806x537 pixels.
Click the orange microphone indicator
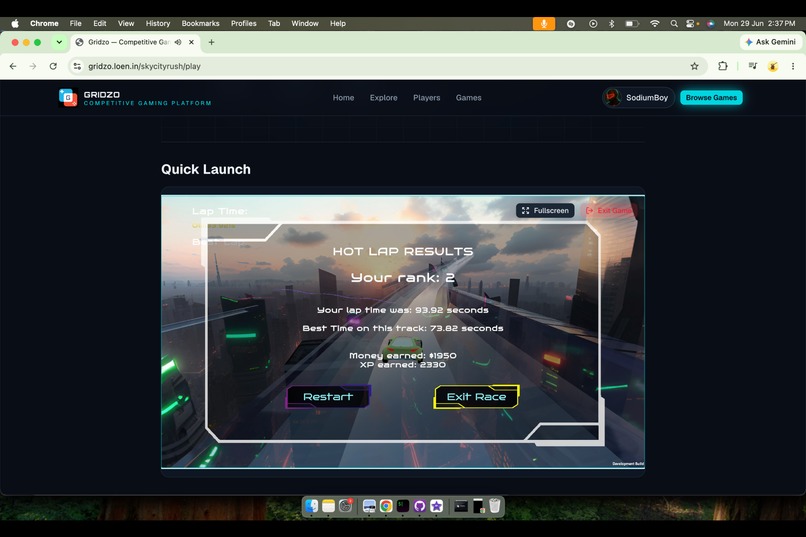(x=544, y=24)
